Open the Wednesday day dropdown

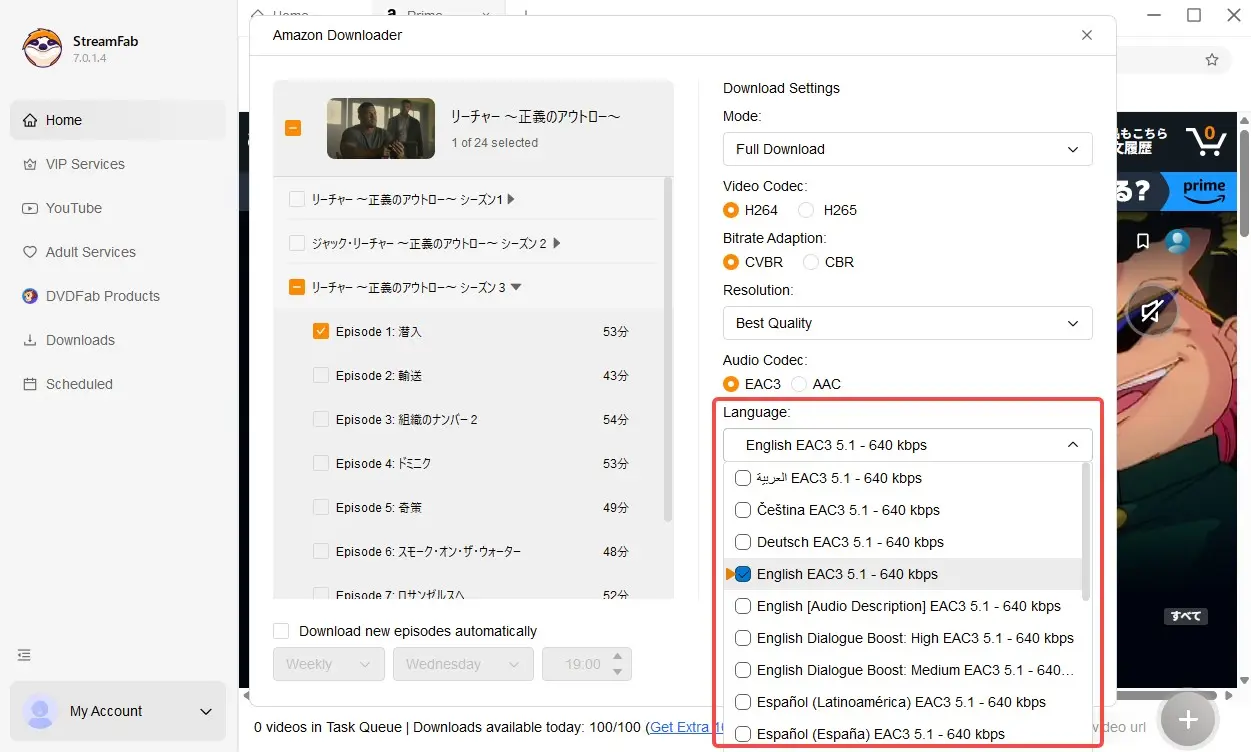463,664
